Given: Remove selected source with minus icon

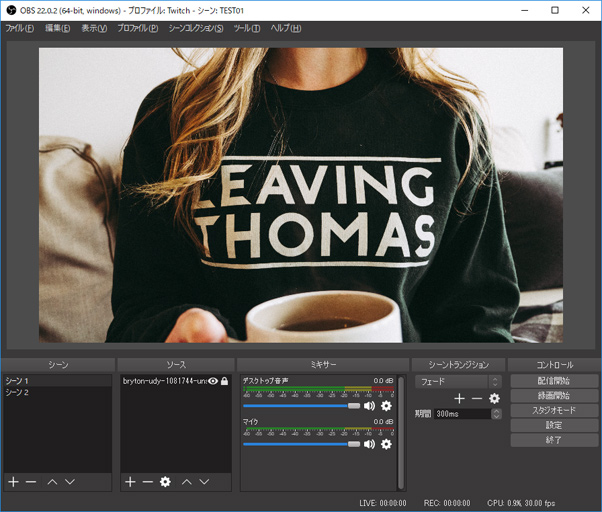Looking at the screenshot, I should click(147, 482).
